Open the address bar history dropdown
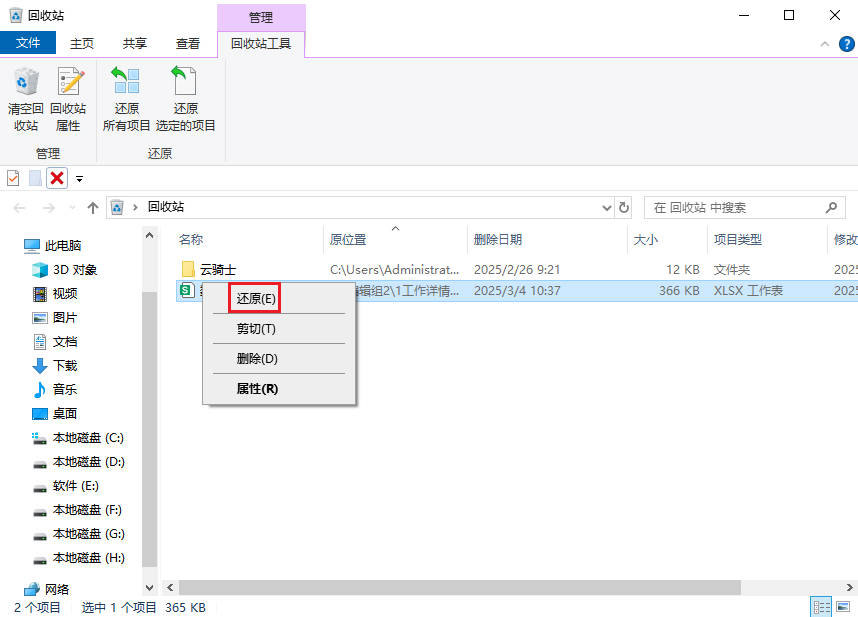The width and height of the screenshot is (858, 617). 606,208
